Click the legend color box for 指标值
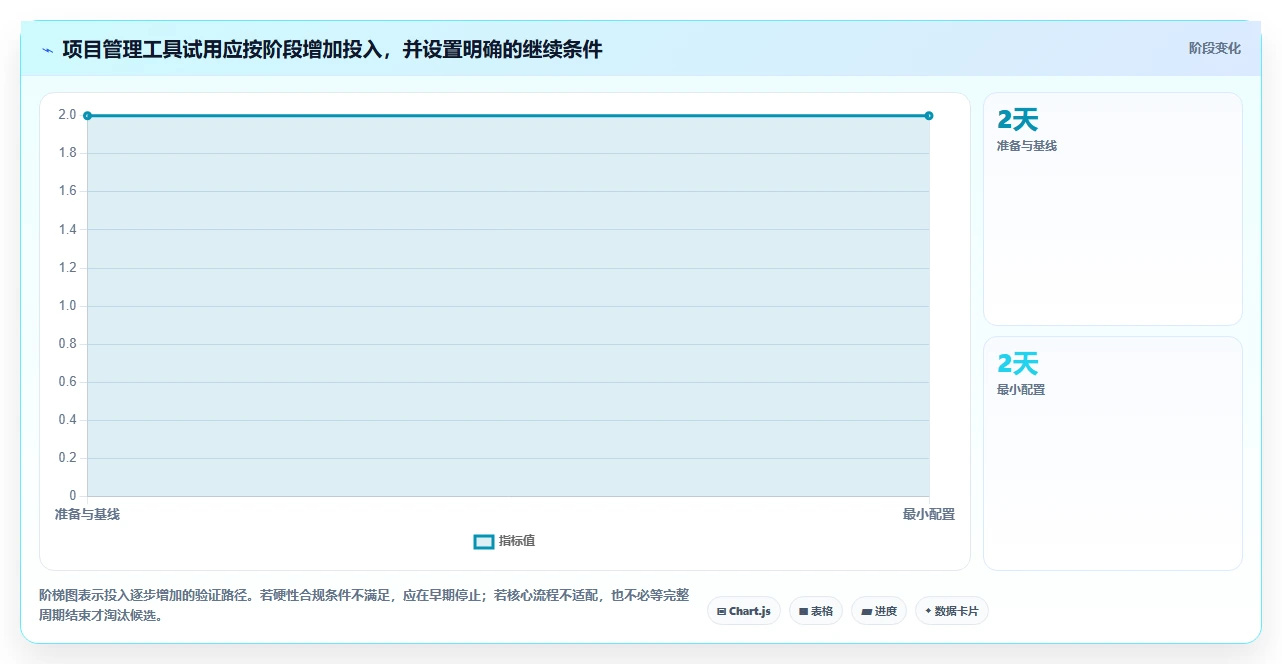 pyautogui.click(x=484, y=541)
